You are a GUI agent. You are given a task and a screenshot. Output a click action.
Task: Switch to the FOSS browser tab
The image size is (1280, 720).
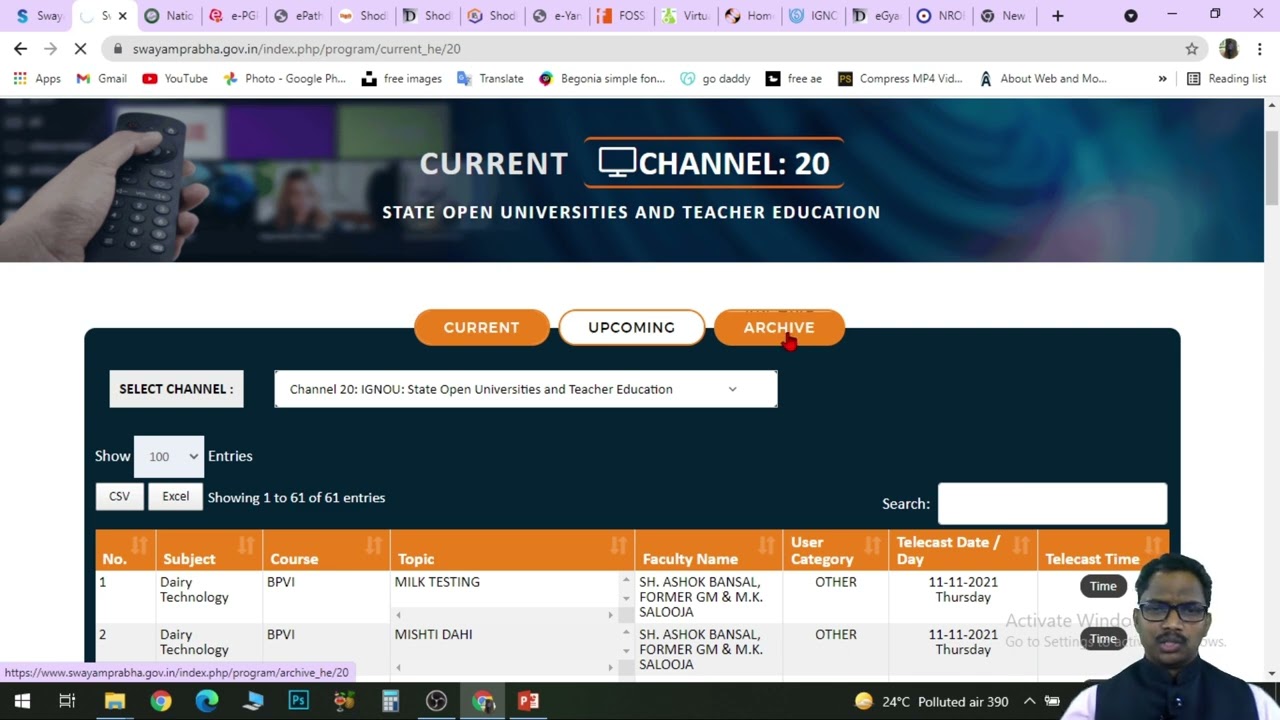click(621, 16)
